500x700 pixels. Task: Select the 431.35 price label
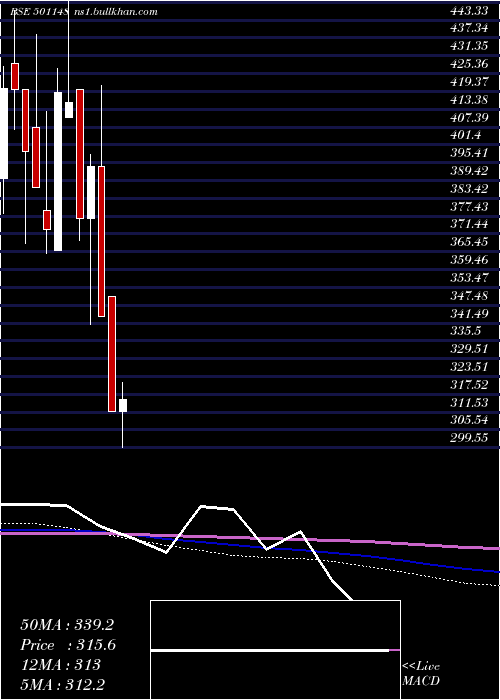tap(469, 47)
